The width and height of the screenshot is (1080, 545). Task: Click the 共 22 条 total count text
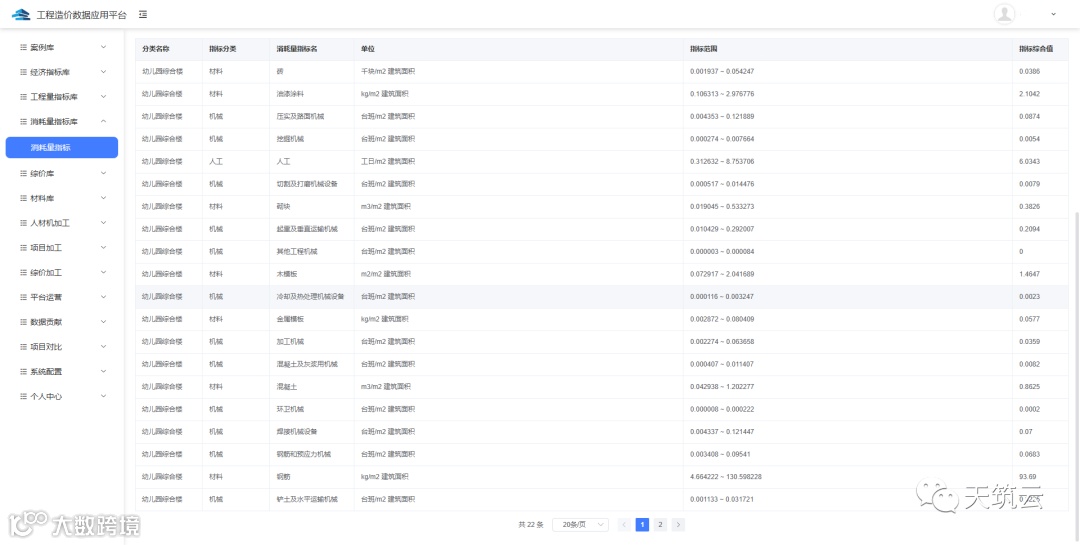pyautogui.click(x=531, y=525)
